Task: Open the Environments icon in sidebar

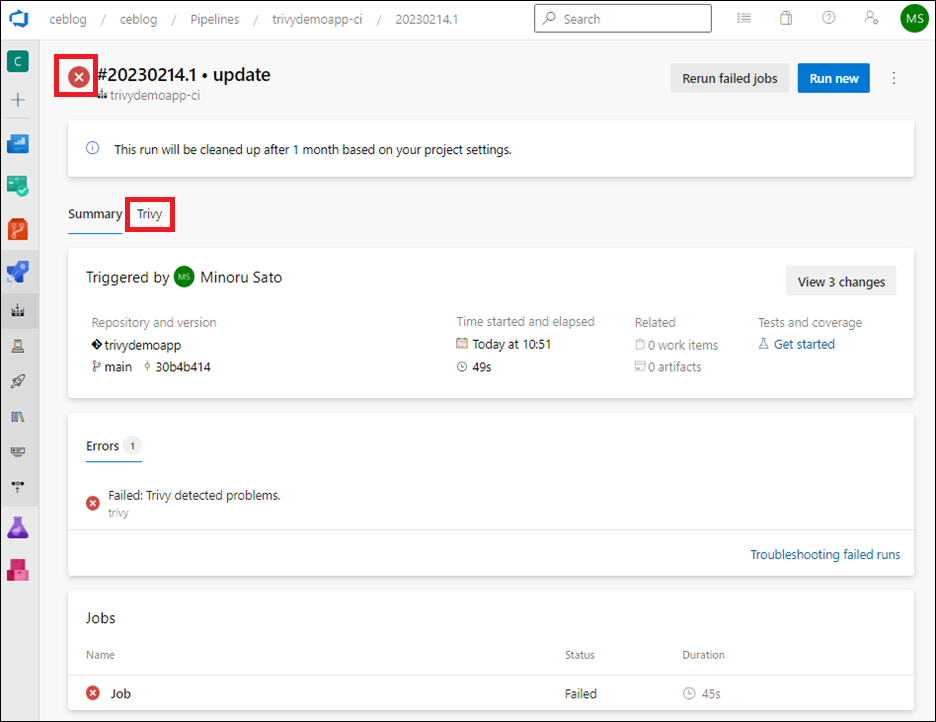Action: [18, 346]
